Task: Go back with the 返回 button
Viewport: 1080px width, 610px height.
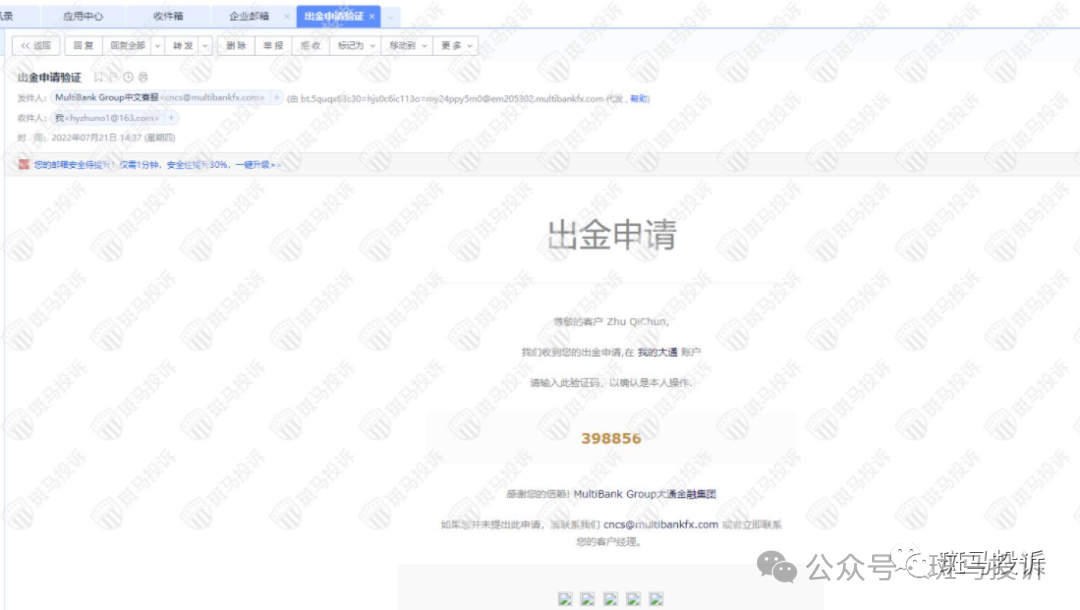Action: [x=36, y=45]
